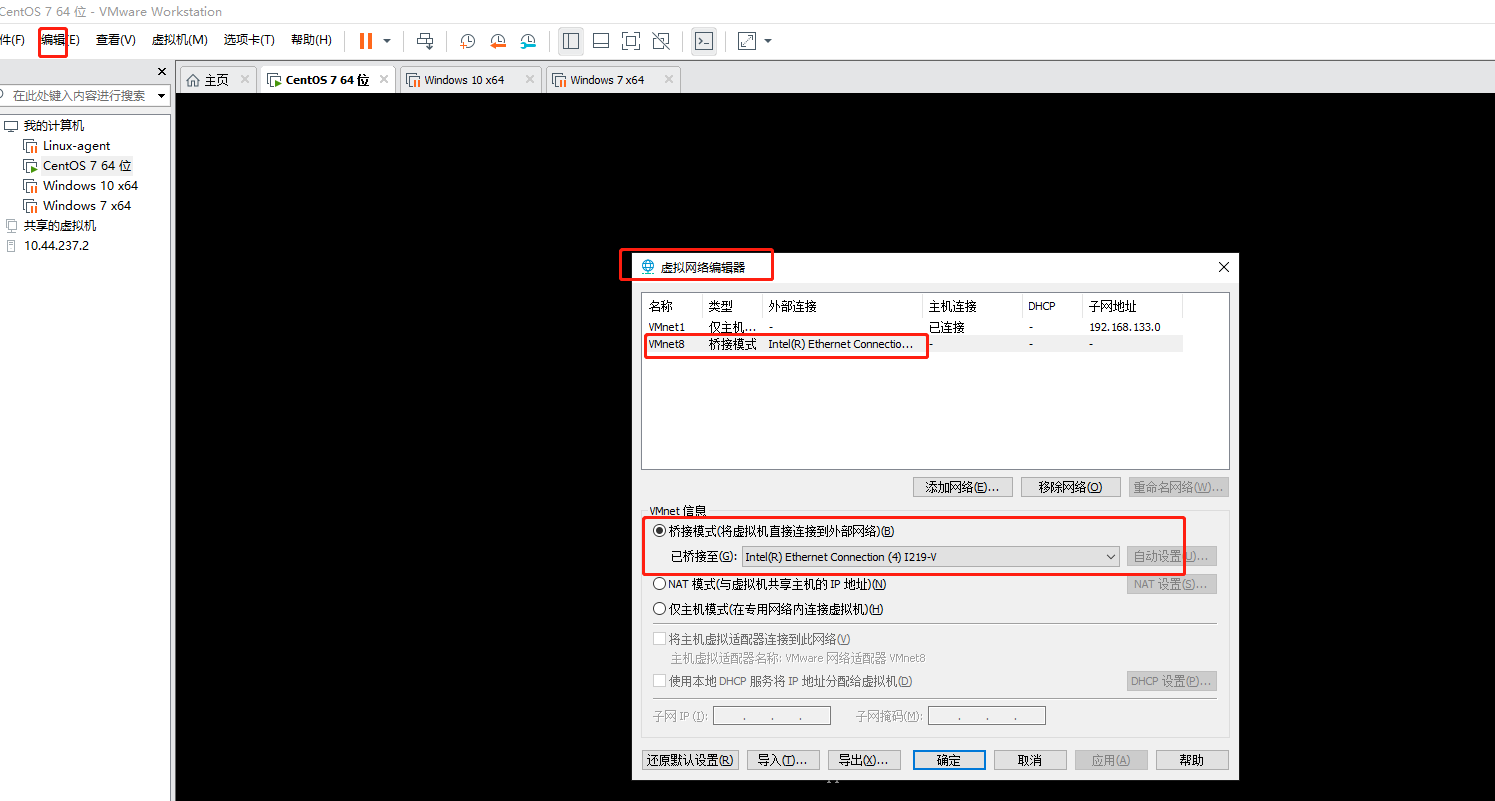Pause the virtual machine with the orange pause icon
Screen dimensions: 1495x801
pyautogui.click(x=366, y=41)
